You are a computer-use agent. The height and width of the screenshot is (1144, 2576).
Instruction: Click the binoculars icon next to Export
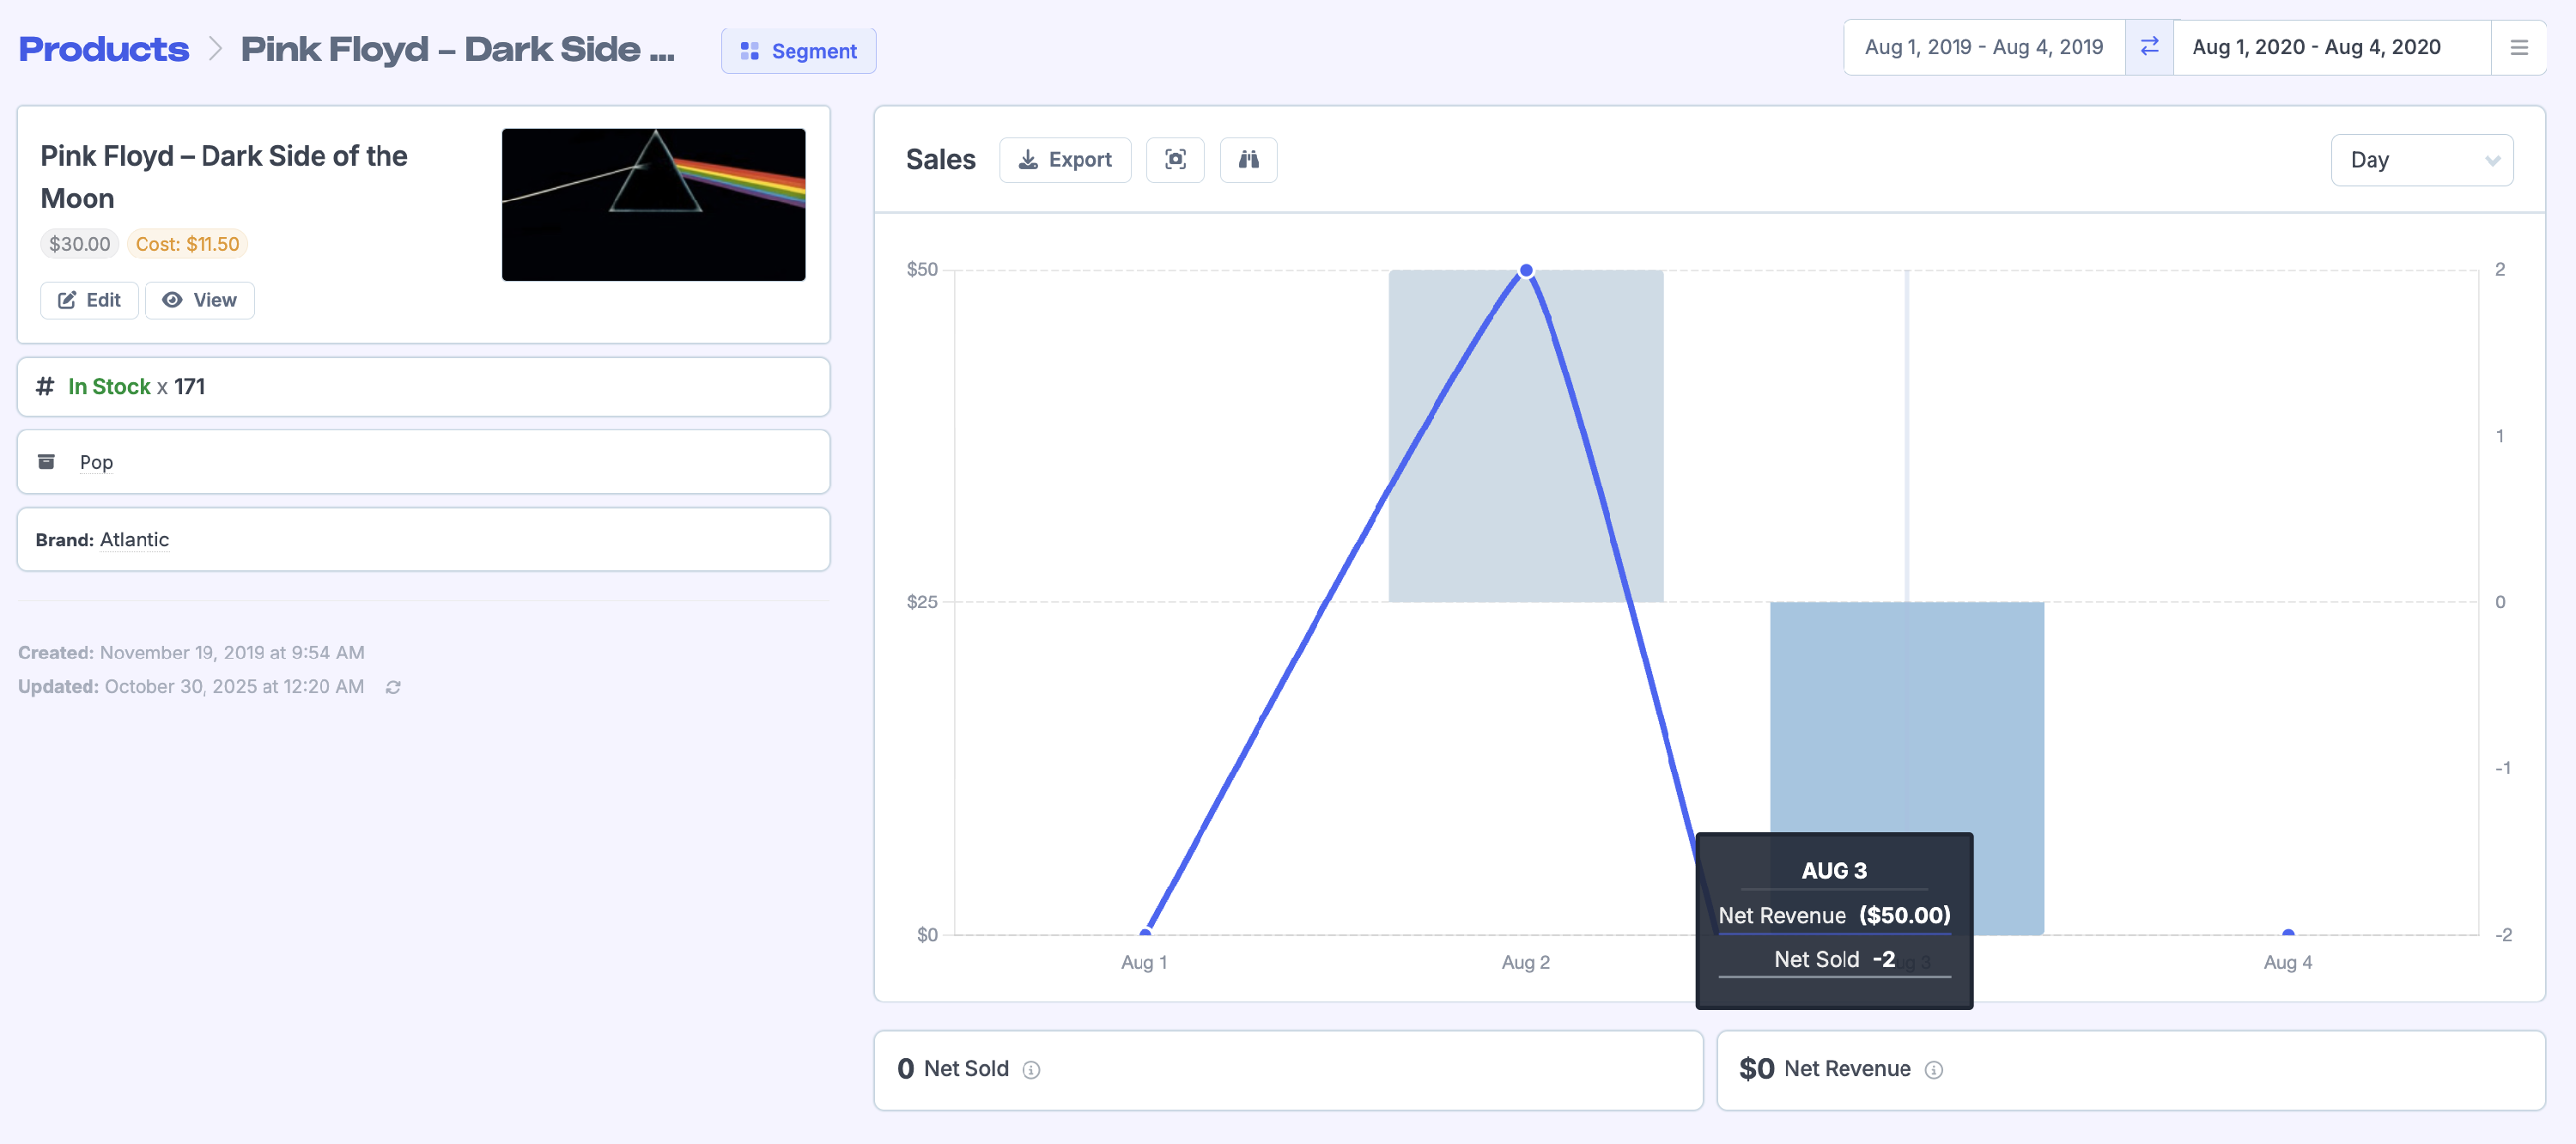pyautogui.click(x=1248, y=160)
